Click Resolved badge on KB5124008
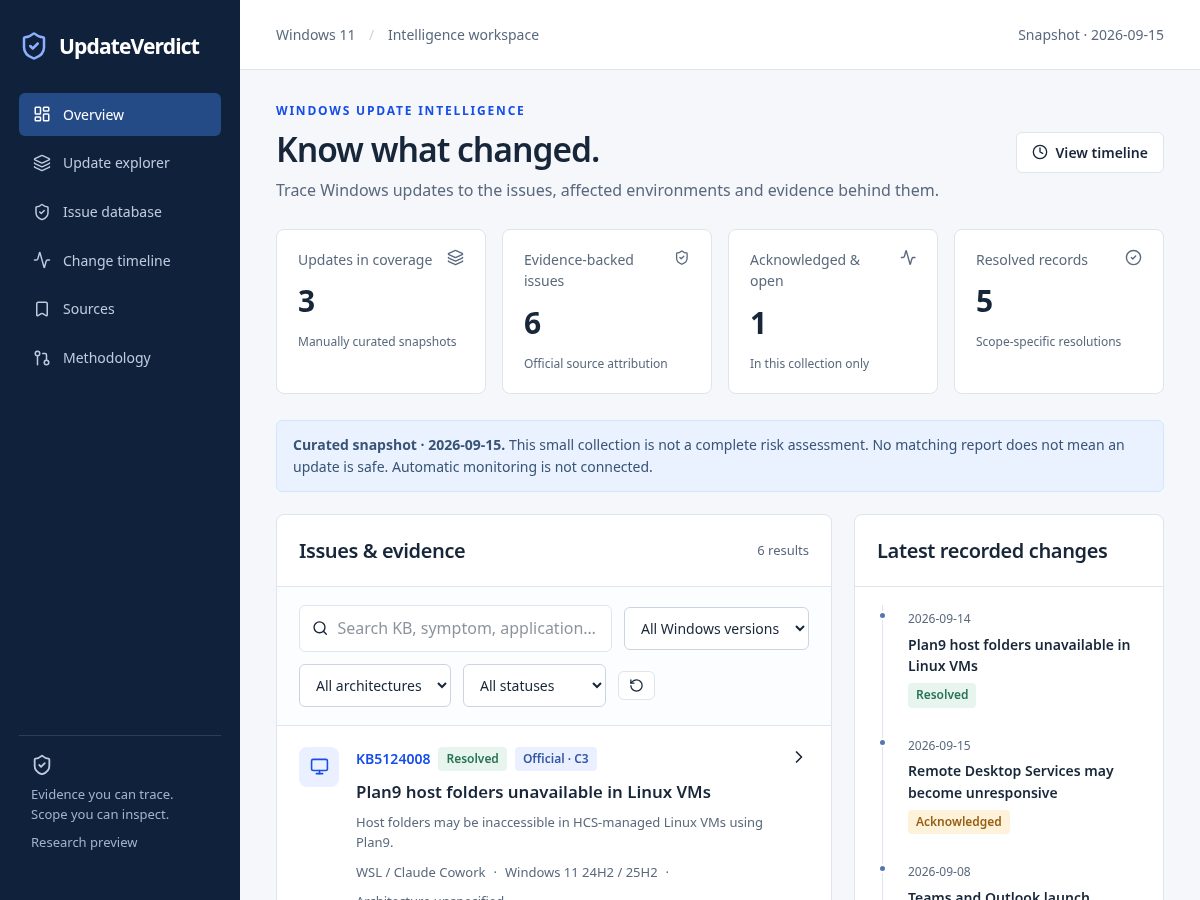Screen dimensions: 1200x900 [472, 759]
